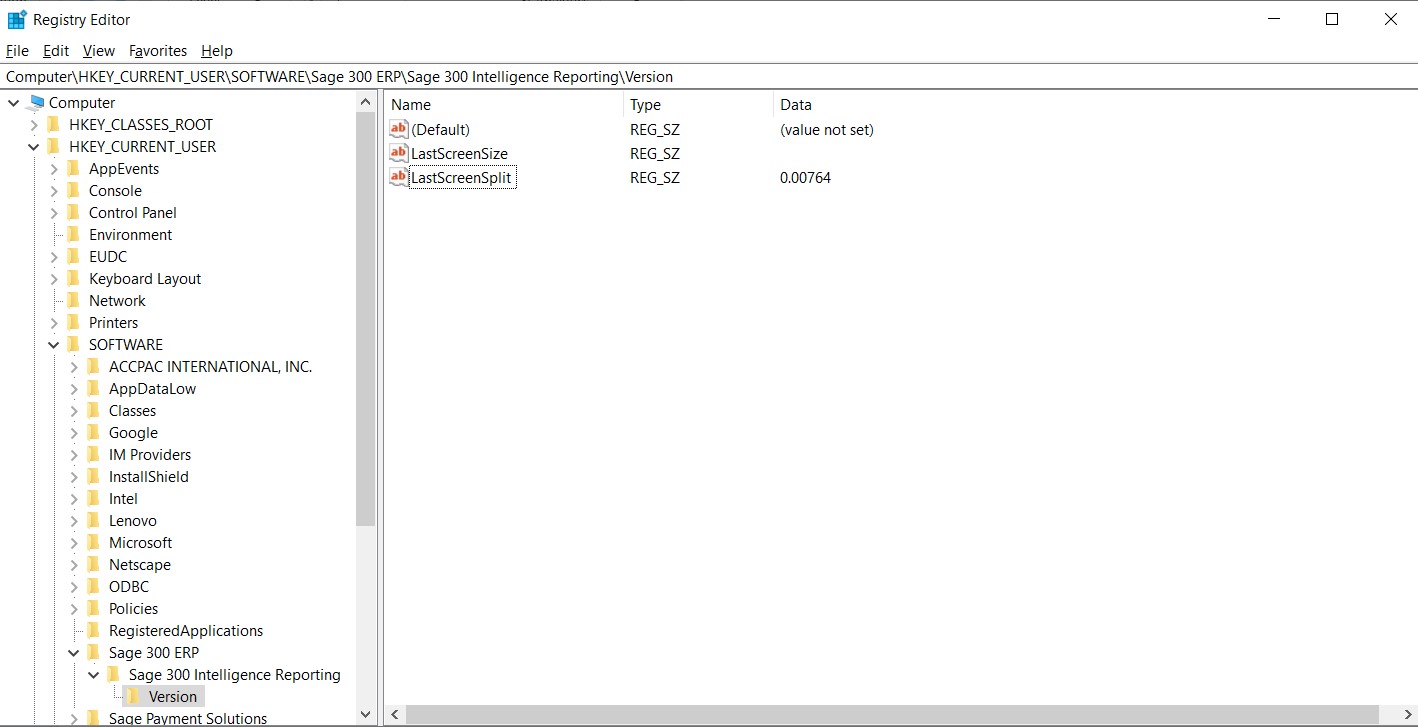Image resolution: width=1418 pixels, height=727 pixels.
Task: Click the Policies folder icon
Action: [94, 608]
